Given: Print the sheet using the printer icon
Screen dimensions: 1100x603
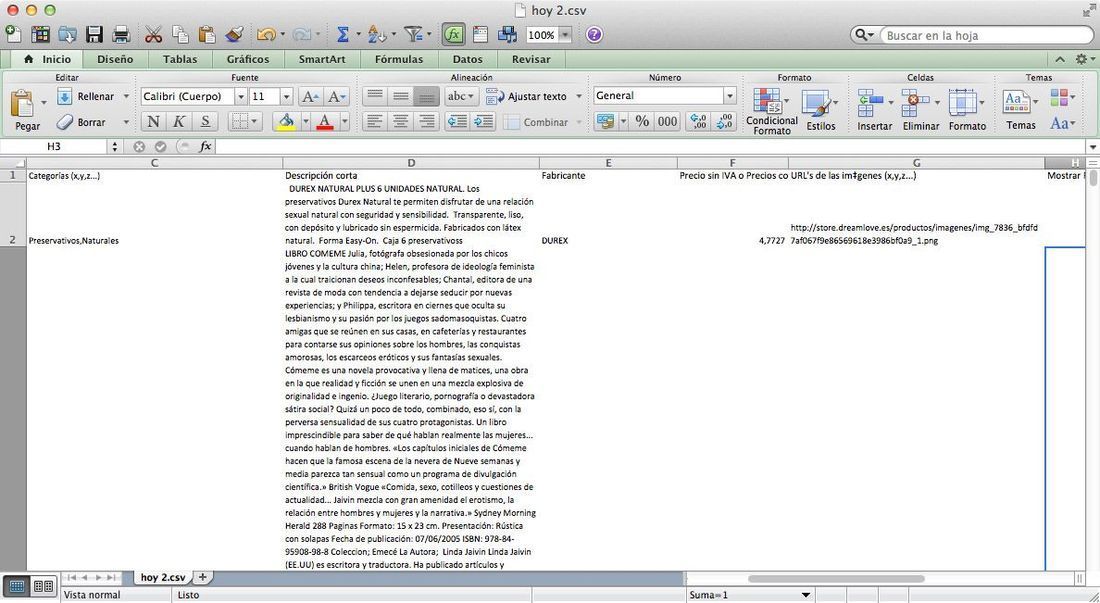Looking at the screenshot, I should (x=121, y=34).
